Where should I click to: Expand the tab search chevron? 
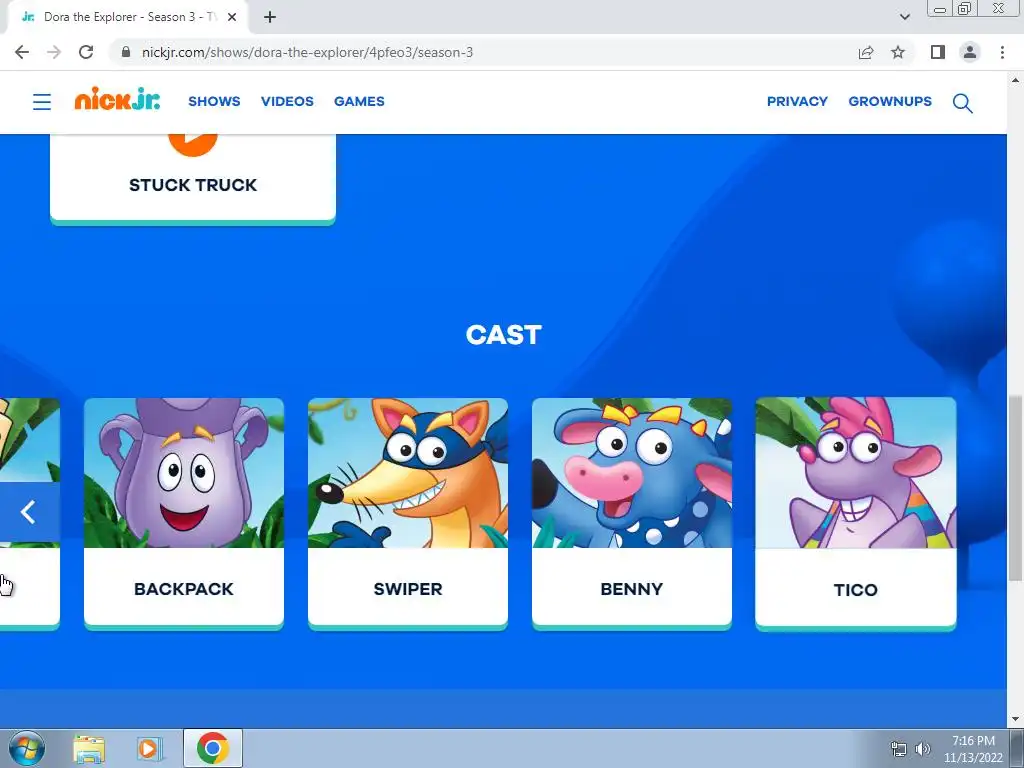point(904,17)
